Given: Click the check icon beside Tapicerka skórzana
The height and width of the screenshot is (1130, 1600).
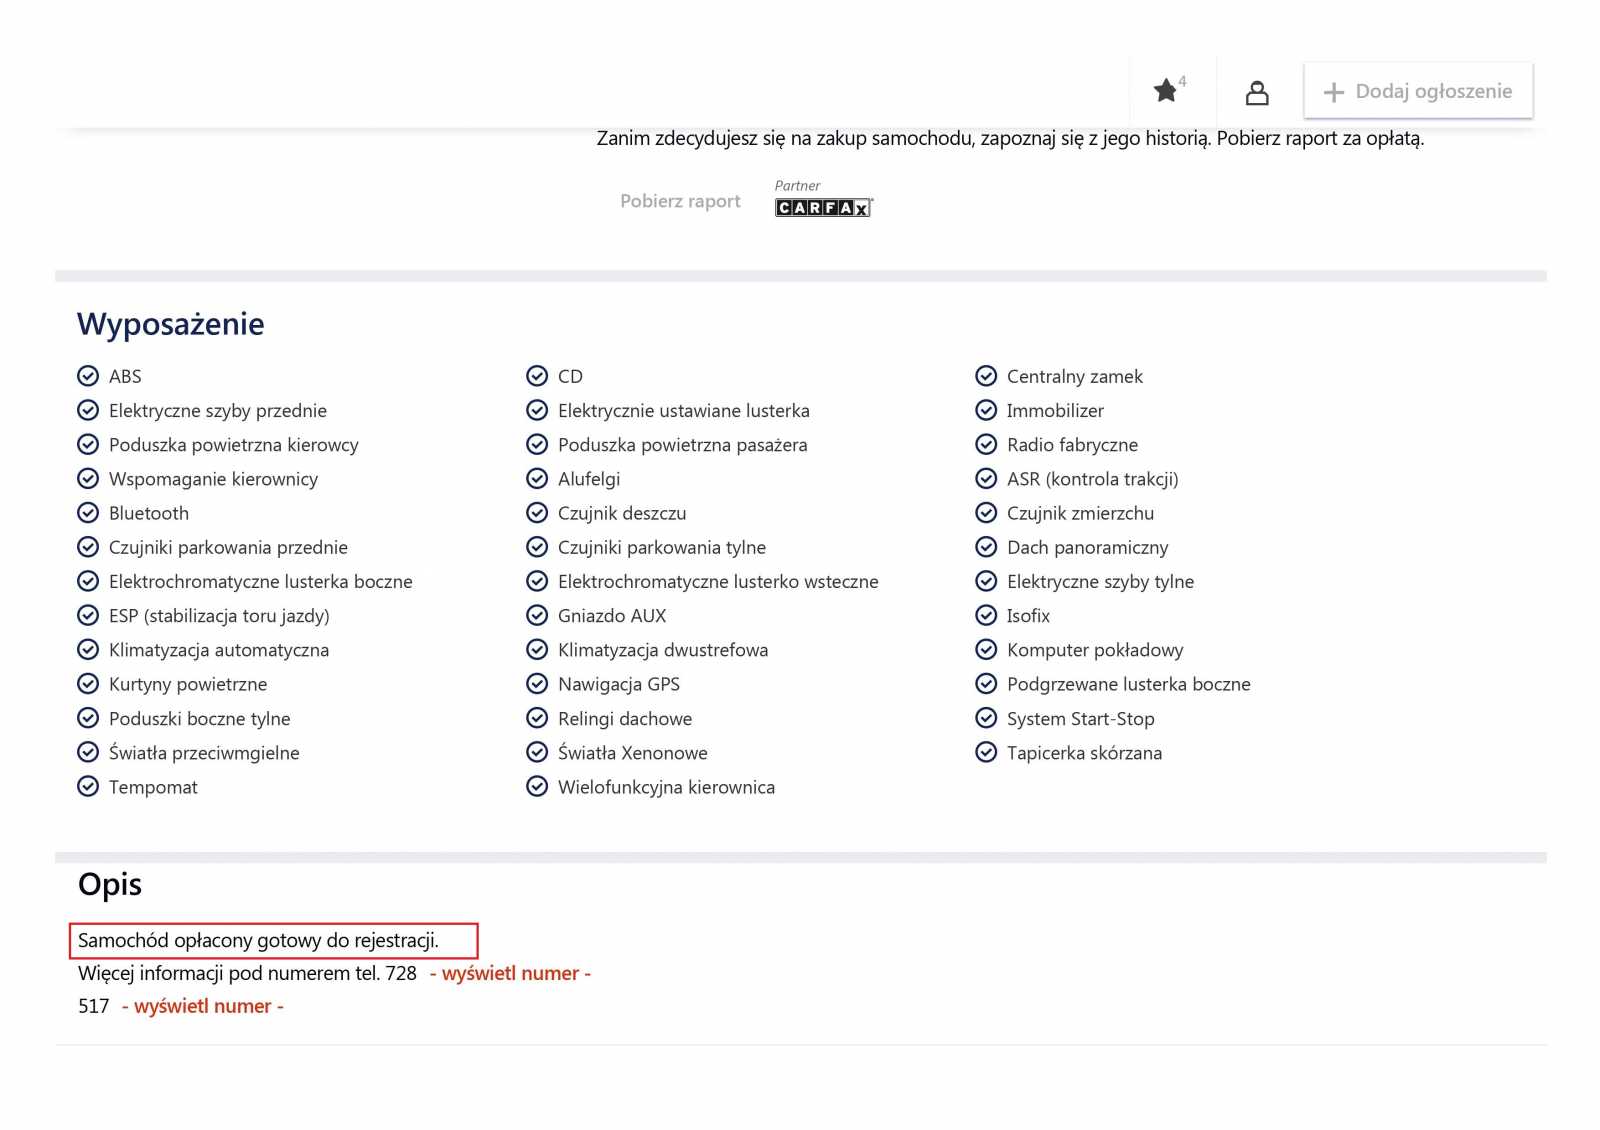Looking at the screenshot, I should tap(986, 753).
